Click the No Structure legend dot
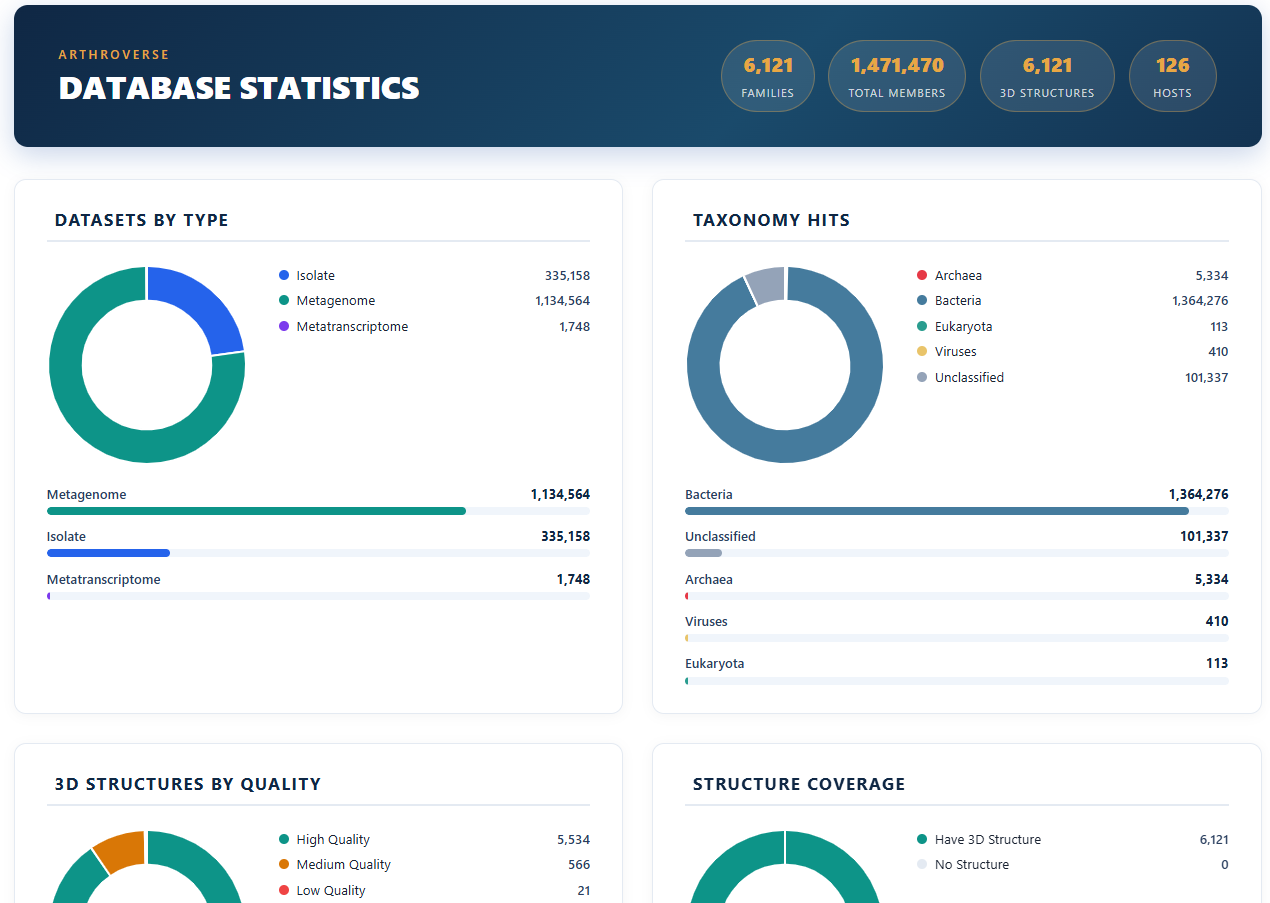Image resolution: width=1270 pixels, height=903 pixels. (922, 864)
